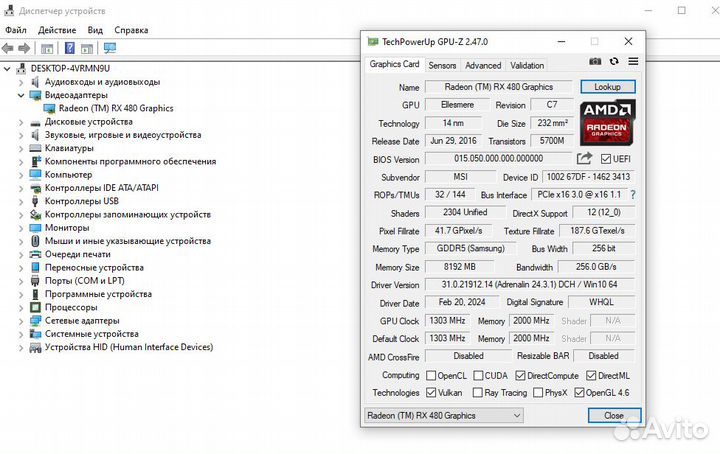Click the DESKTOP-4VRMN9U computer icon
The image size is (720, 454).
pyautogui.click(x=21, y=68)
